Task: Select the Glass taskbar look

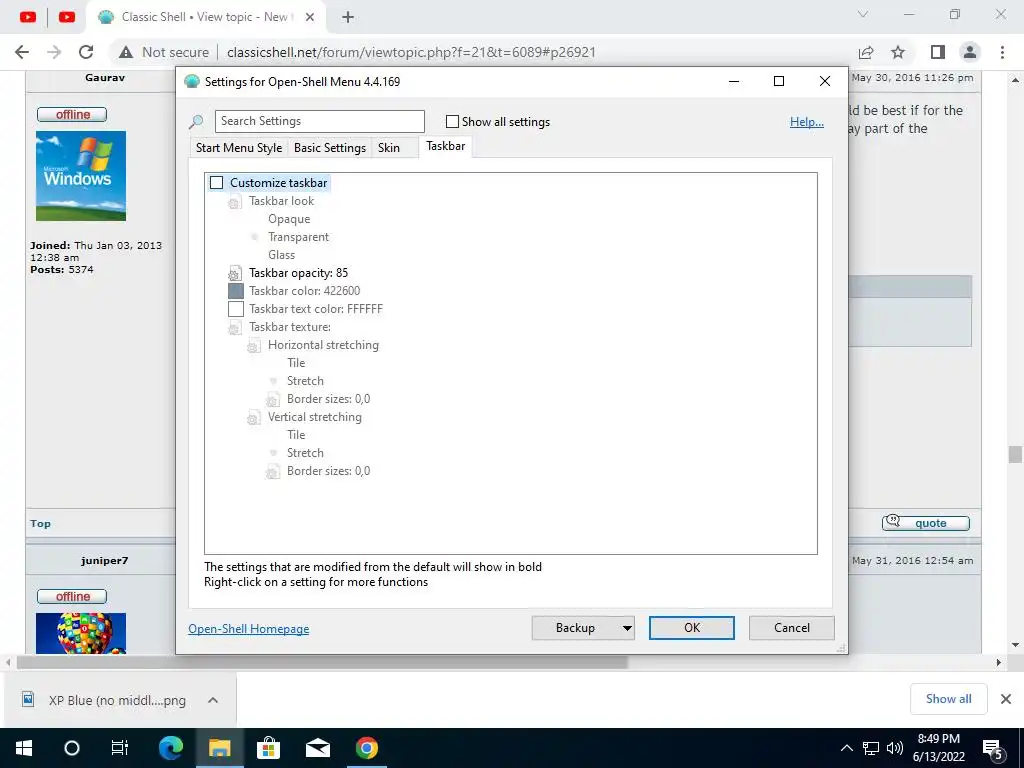Action: (x=281, y=255)
